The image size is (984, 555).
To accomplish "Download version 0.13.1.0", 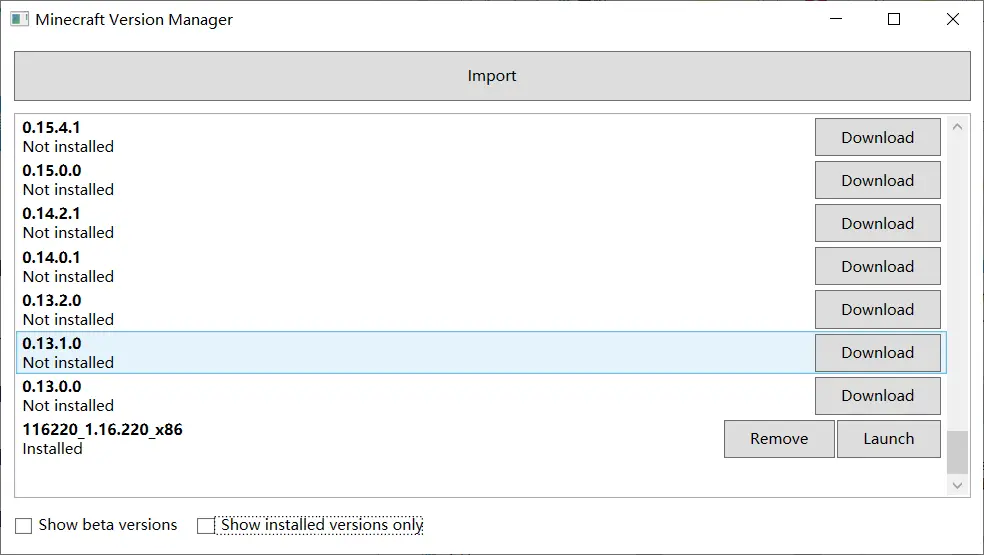I will [x=877, y=353].
